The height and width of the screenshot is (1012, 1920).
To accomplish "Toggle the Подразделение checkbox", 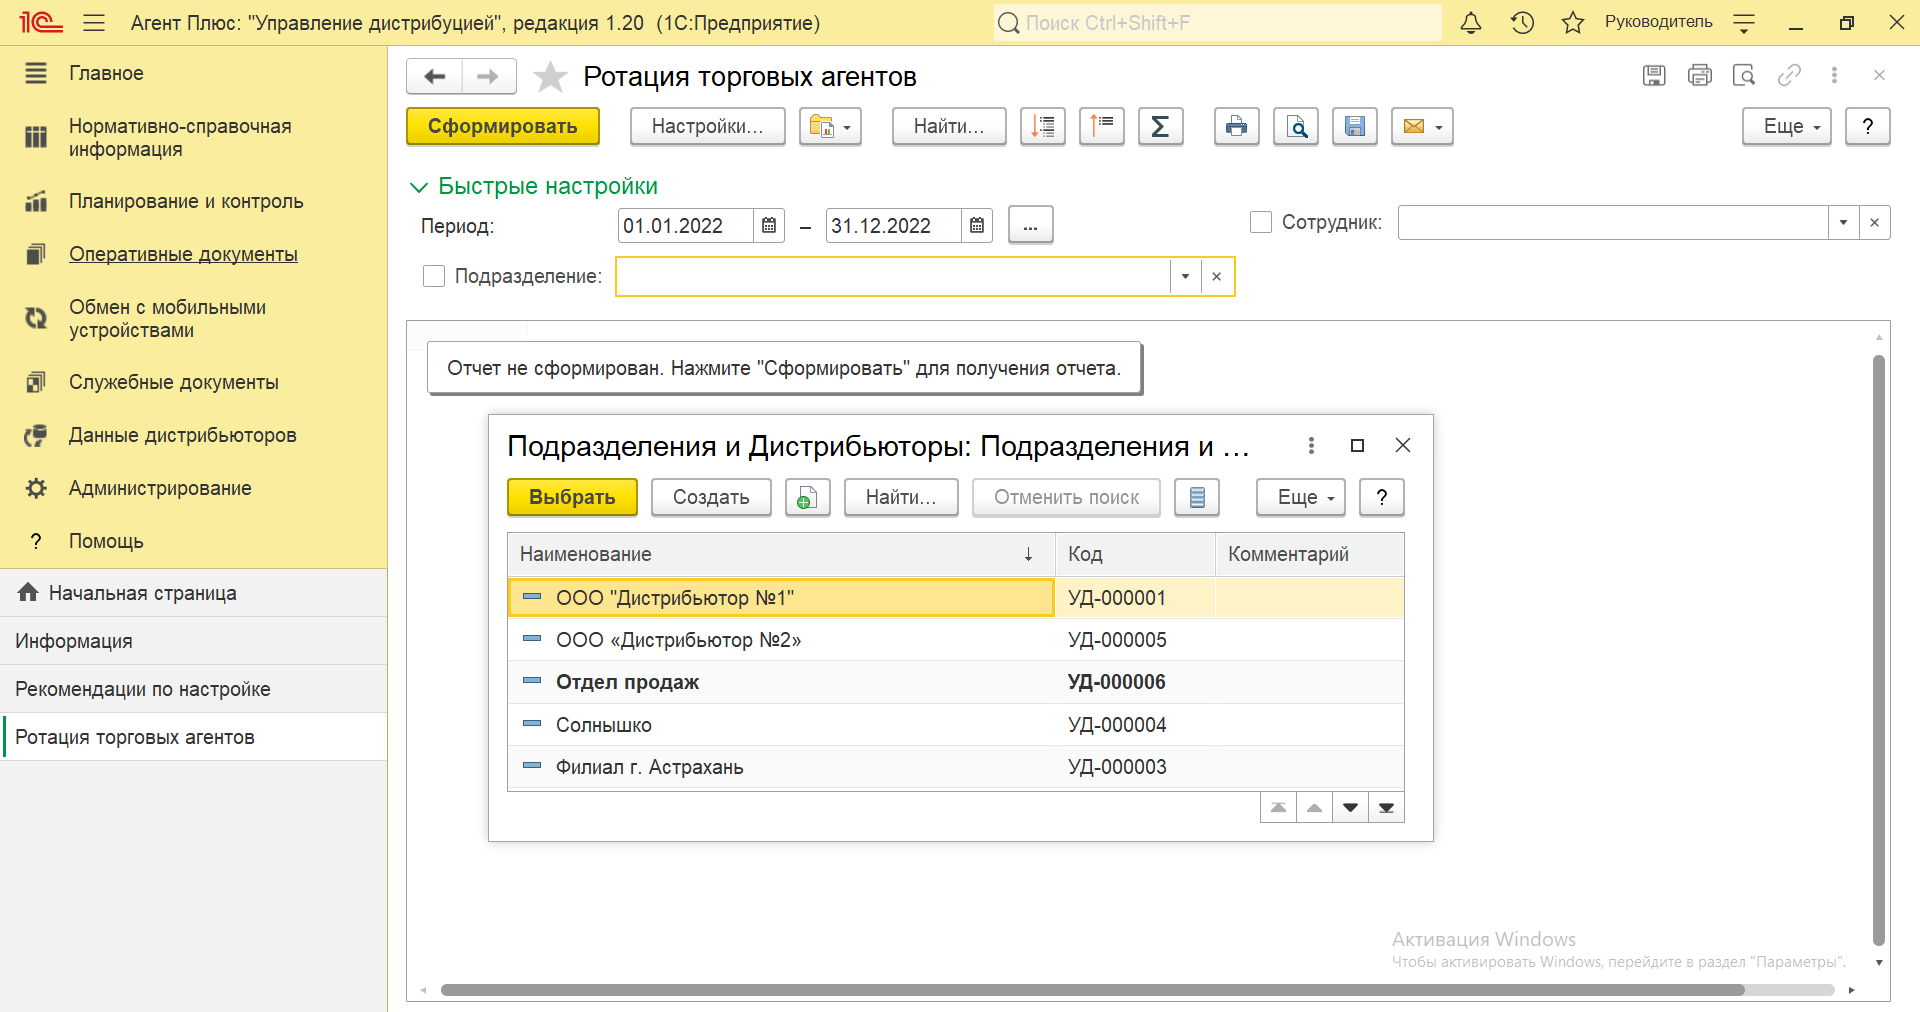I will tap(434, 276).
